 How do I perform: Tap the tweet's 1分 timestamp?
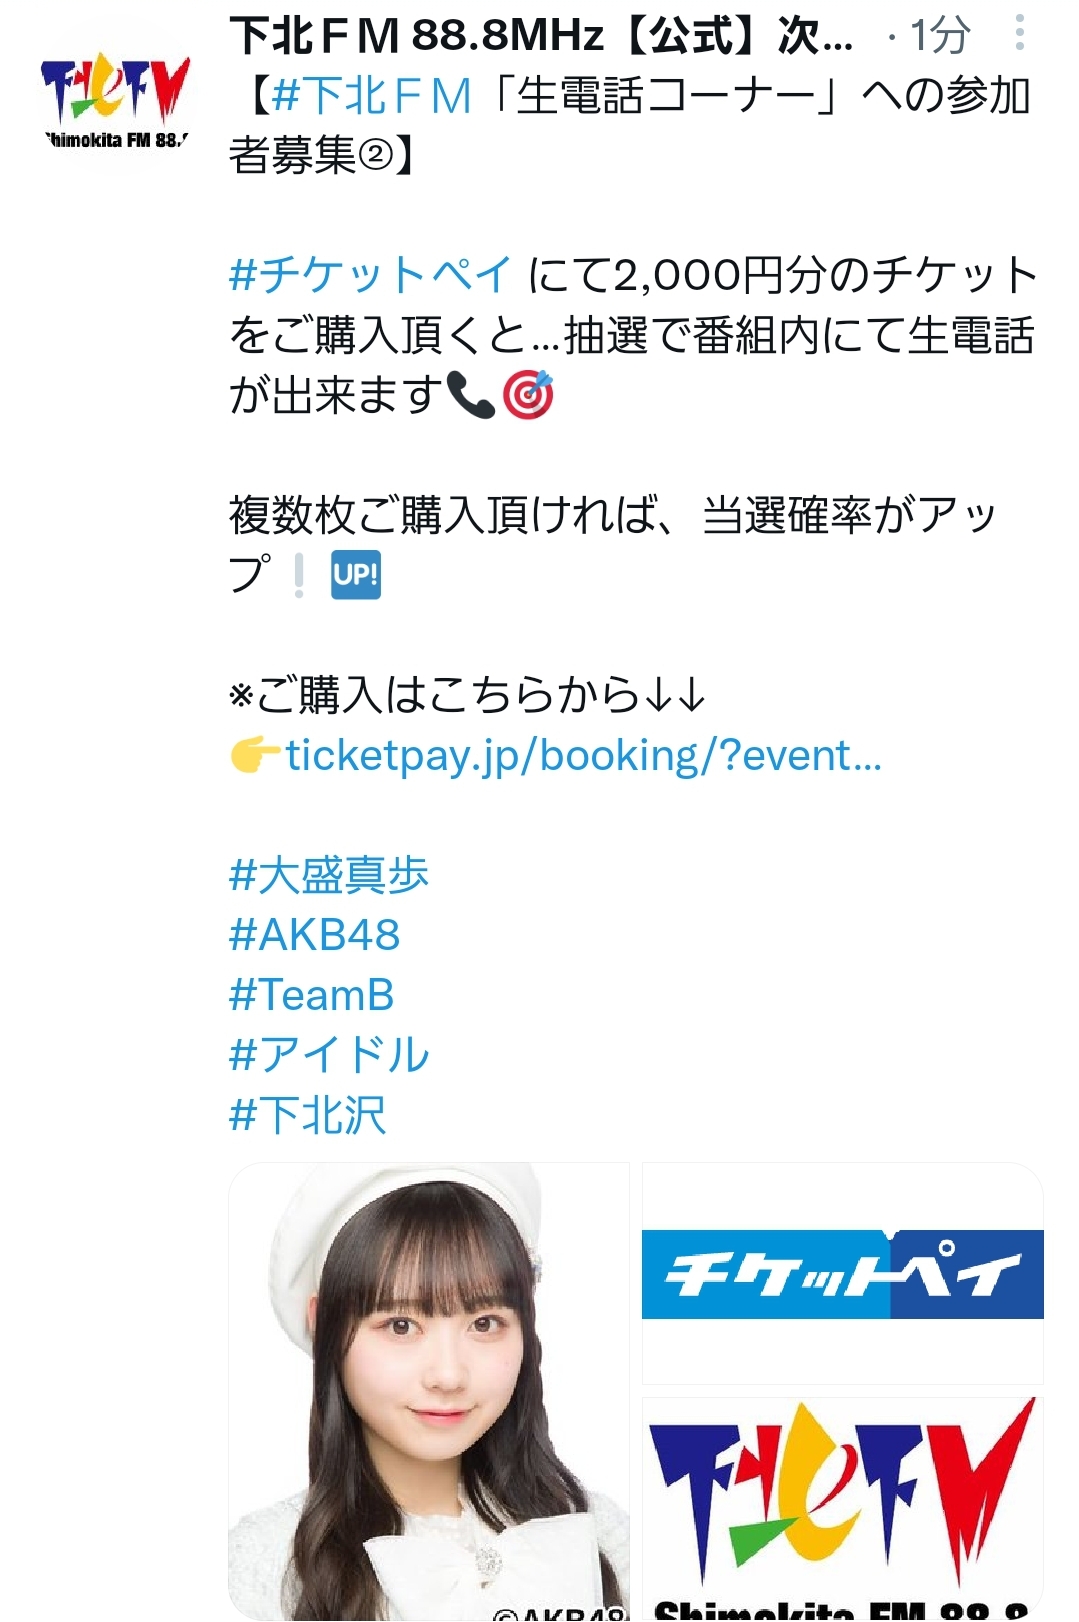pyautogui.click(x=940, y=36)
